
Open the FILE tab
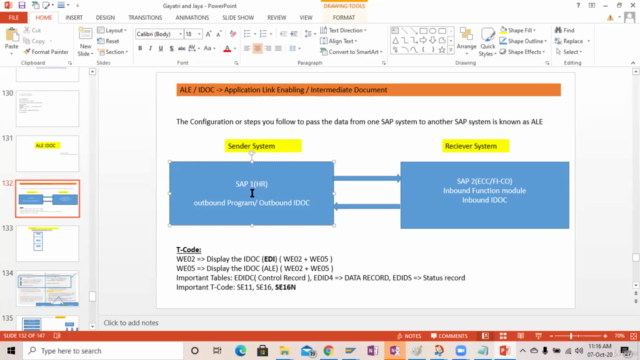pyautogui.click(x=14, y=18)
